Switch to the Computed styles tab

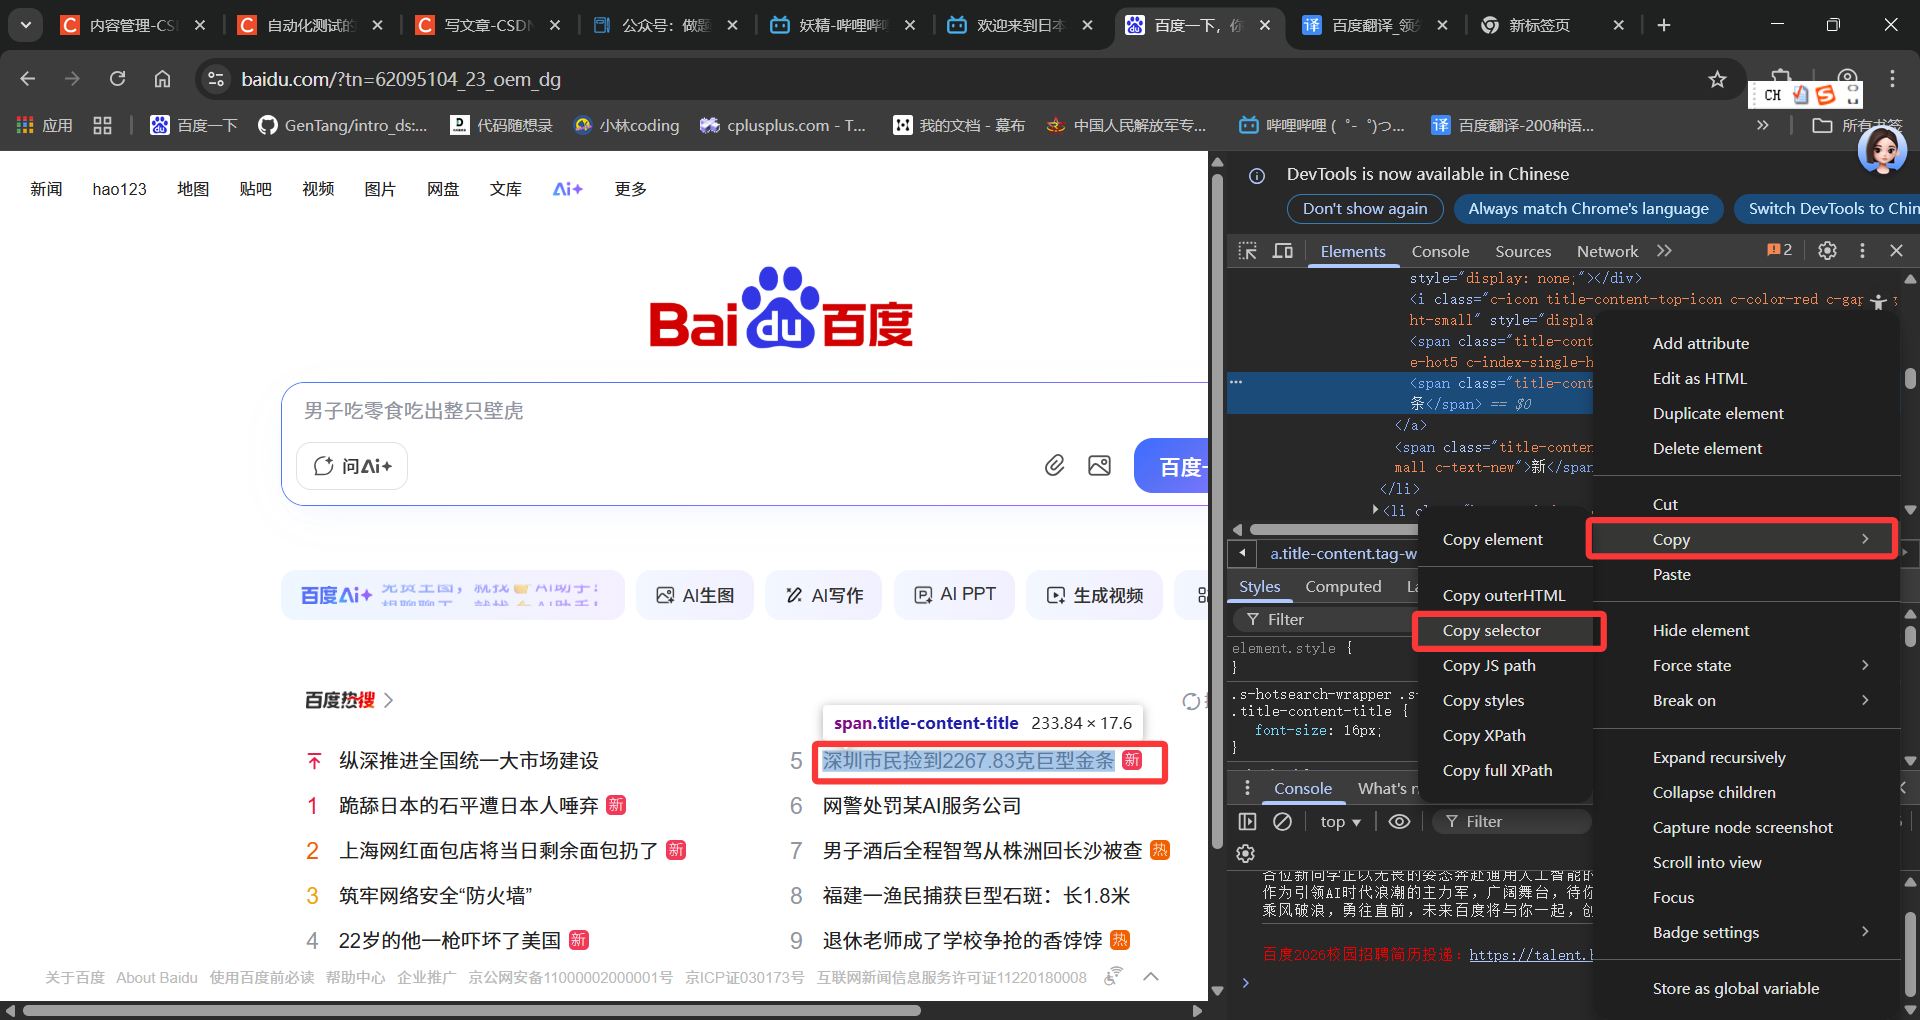1343,586
